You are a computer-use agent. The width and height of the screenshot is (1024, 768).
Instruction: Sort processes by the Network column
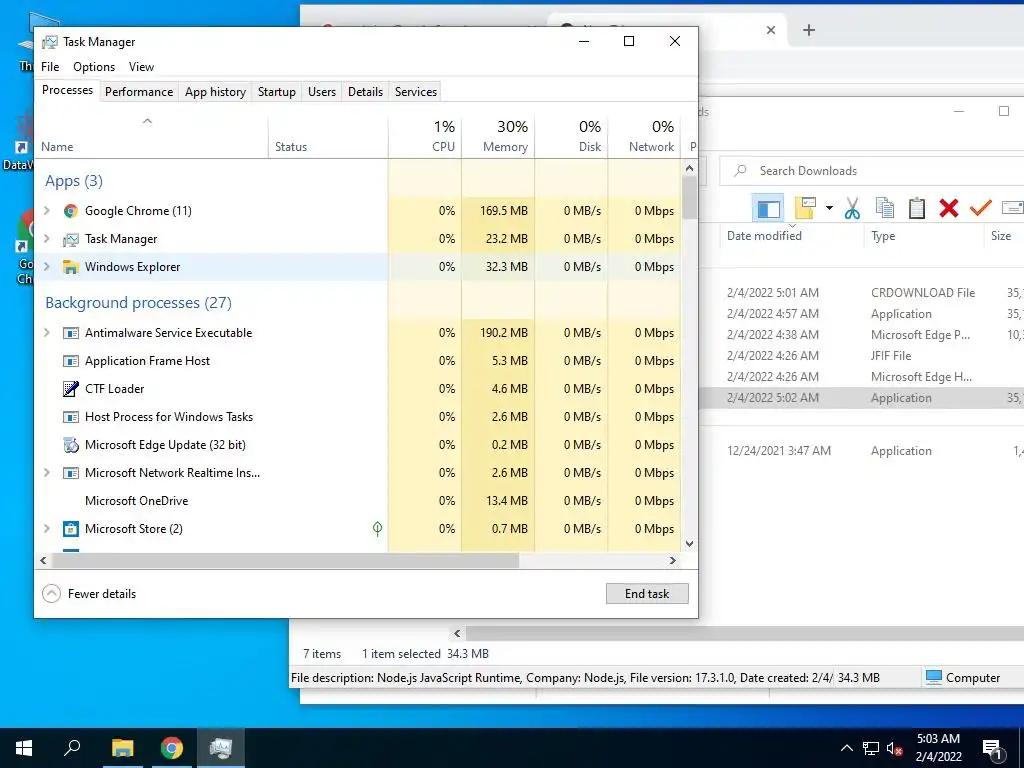pos(645,136)
